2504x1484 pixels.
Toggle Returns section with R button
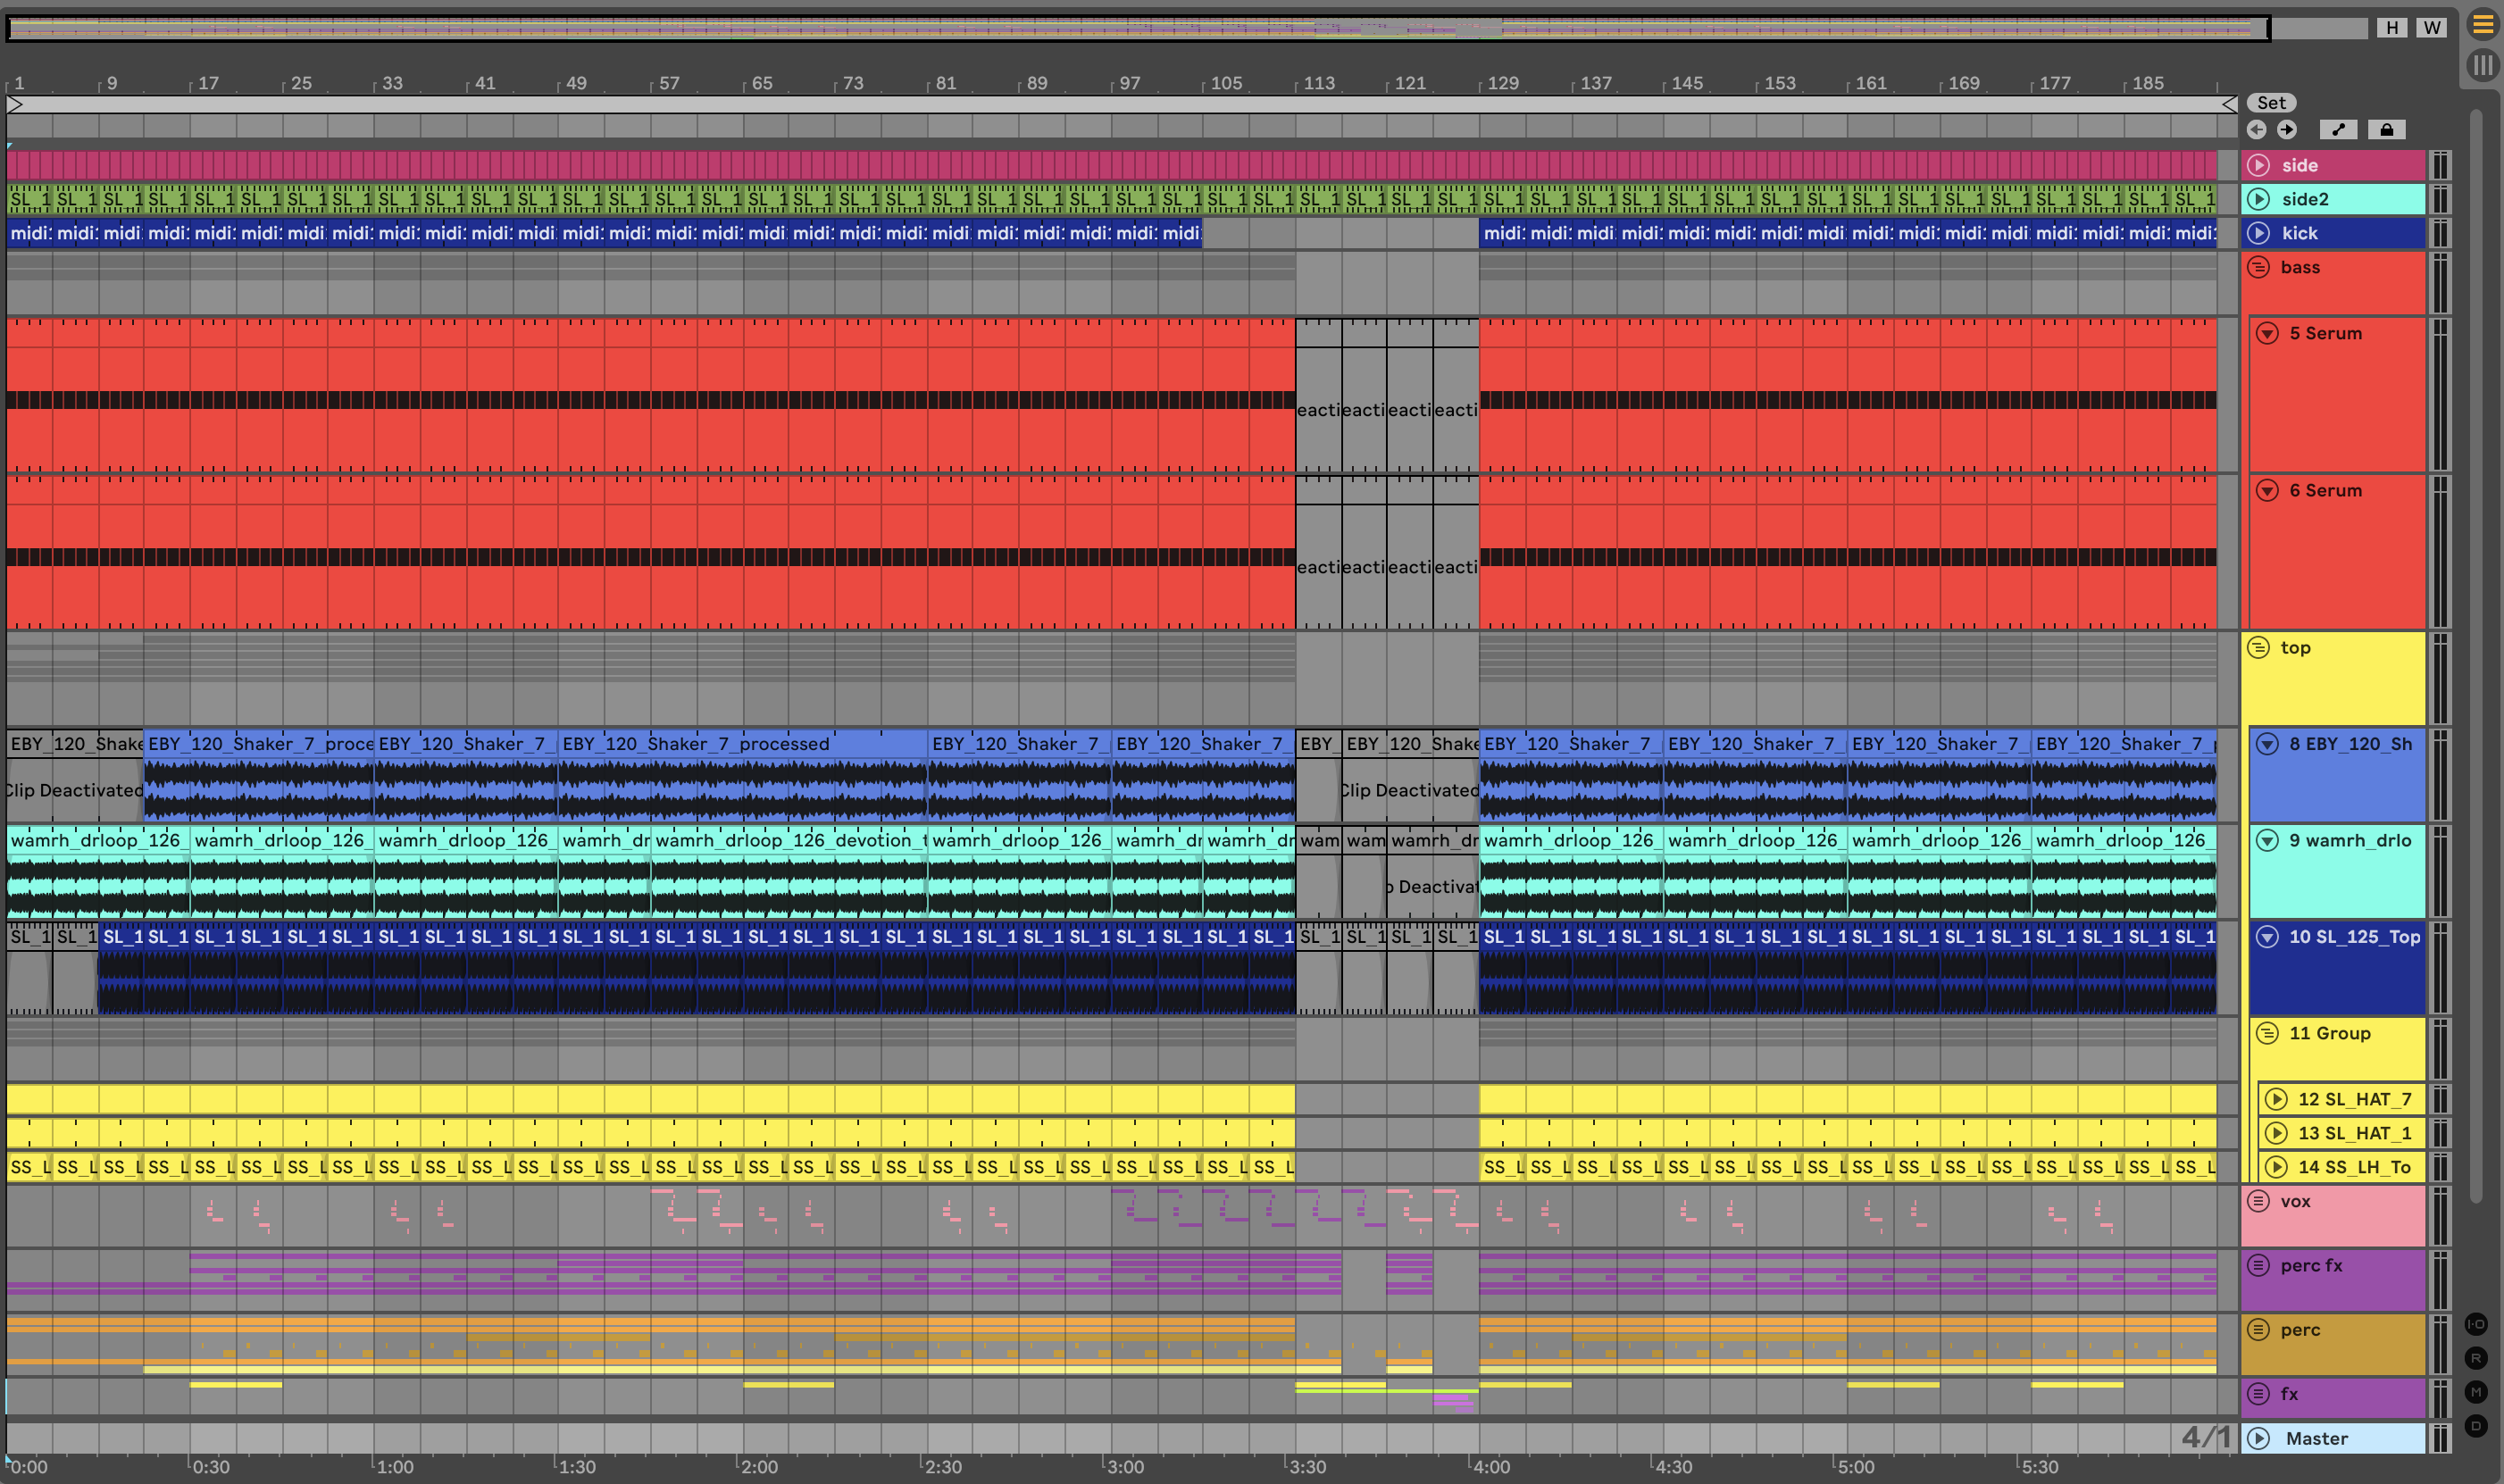2476,1357
